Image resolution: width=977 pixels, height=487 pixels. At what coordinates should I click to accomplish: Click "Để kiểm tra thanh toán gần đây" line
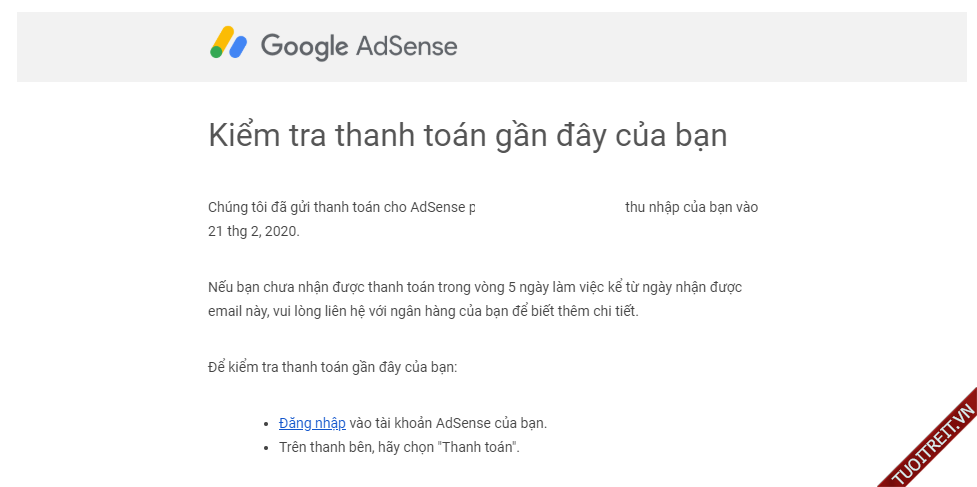[x=332, y=367]
